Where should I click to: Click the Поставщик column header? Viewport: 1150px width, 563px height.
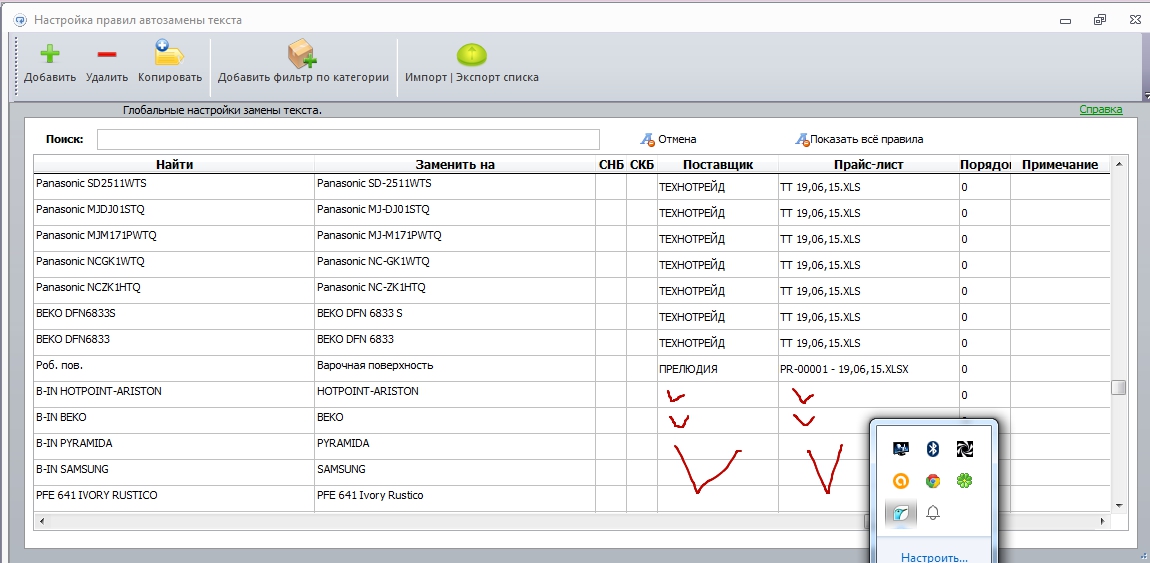click(x=718, y=165)
